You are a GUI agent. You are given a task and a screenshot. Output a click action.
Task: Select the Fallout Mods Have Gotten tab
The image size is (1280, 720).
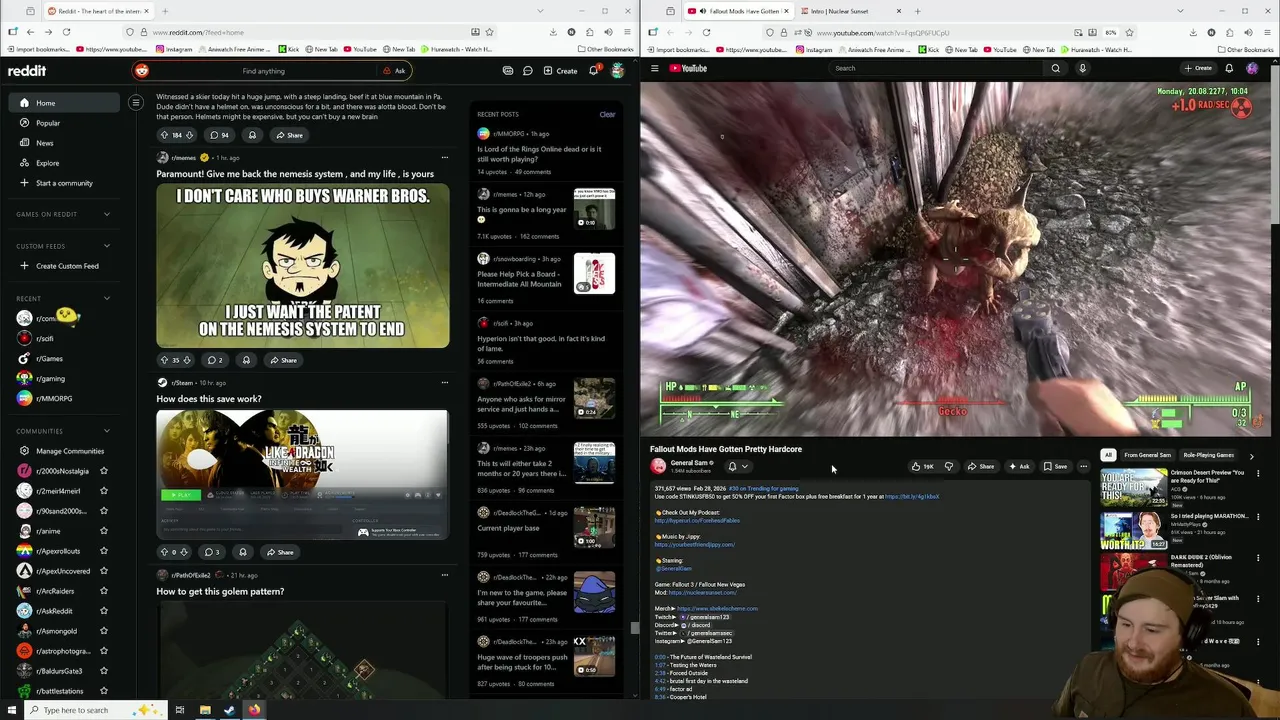[738, 11]
